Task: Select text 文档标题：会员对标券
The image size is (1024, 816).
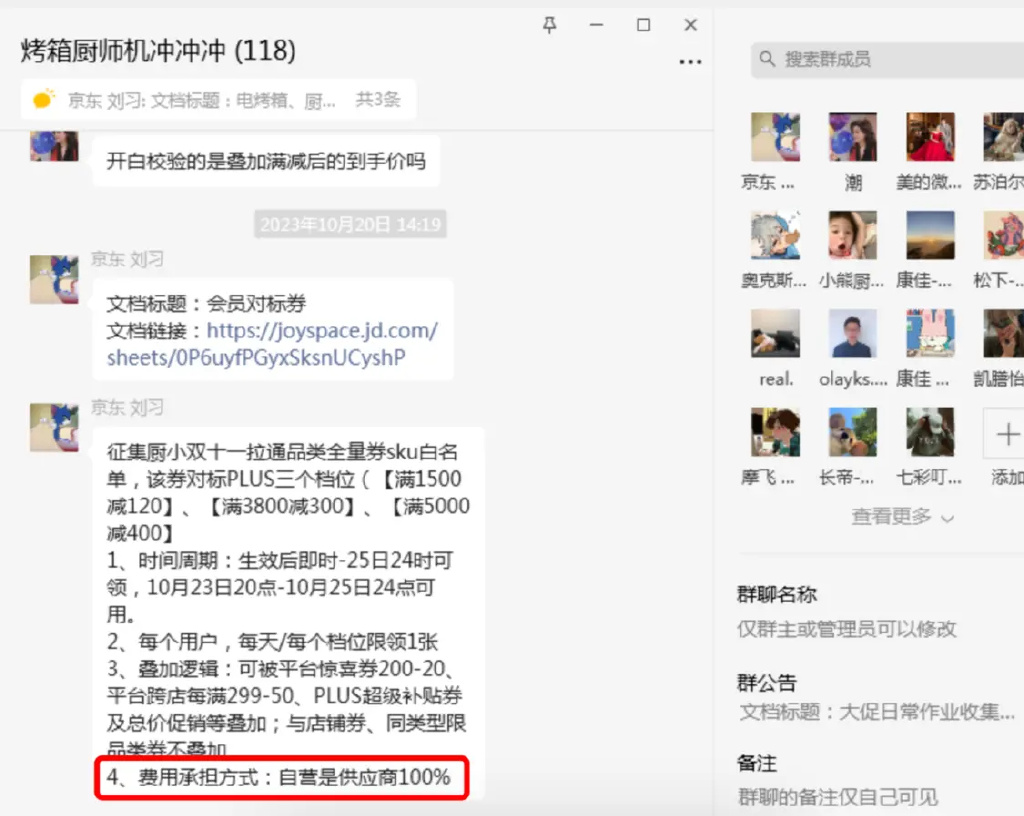Action: pos(206,304)
